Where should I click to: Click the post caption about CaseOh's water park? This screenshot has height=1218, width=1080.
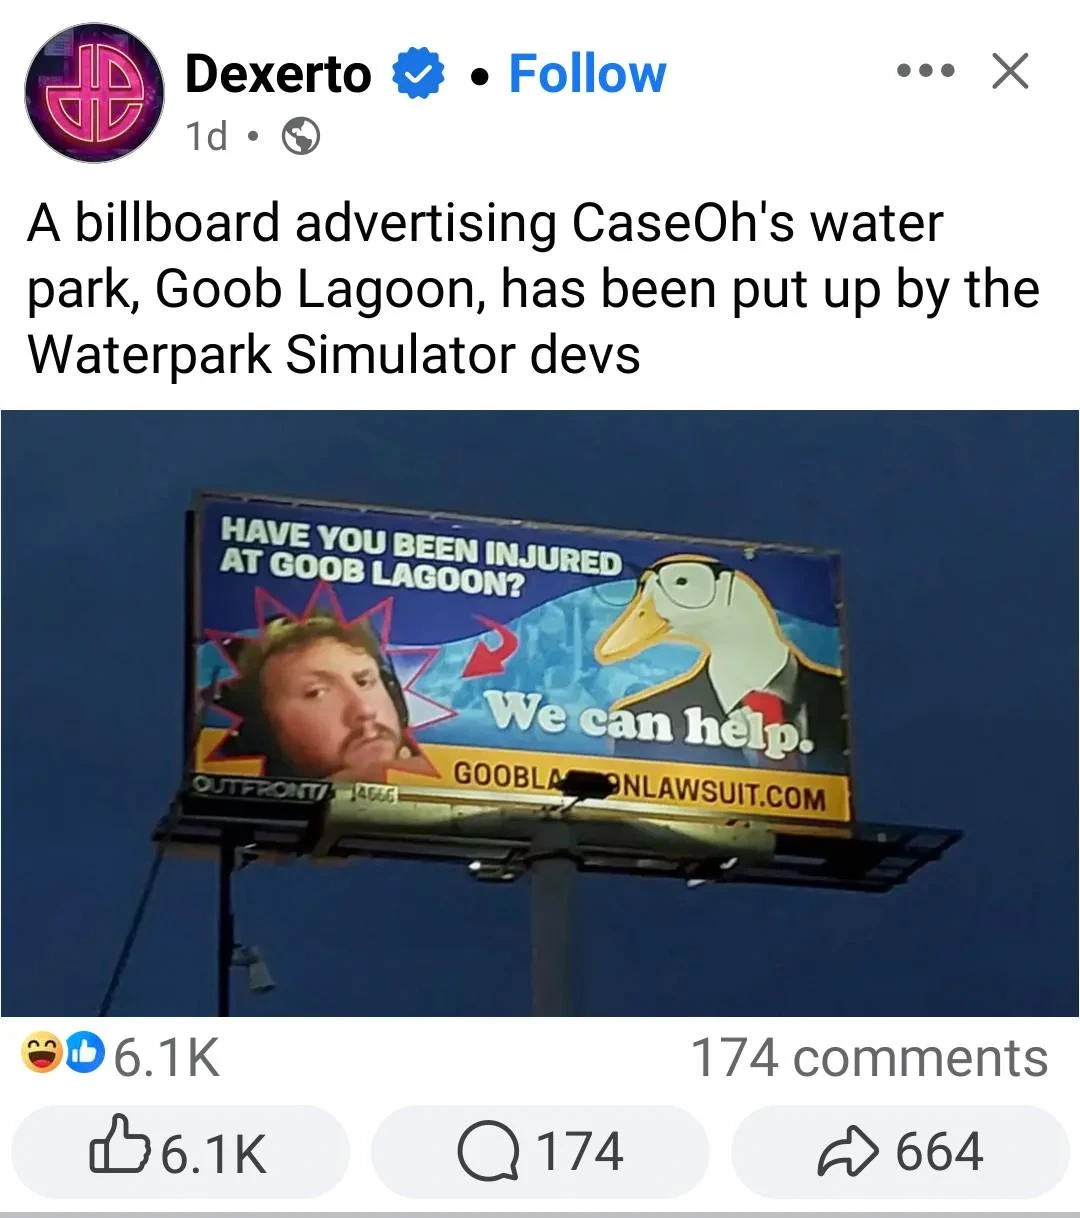[x=533, y=289]
